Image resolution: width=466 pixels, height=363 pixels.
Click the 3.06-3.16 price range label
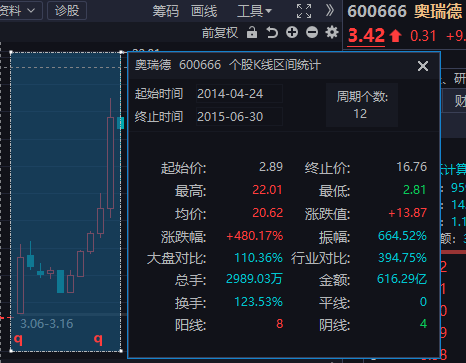coord(47,324)
